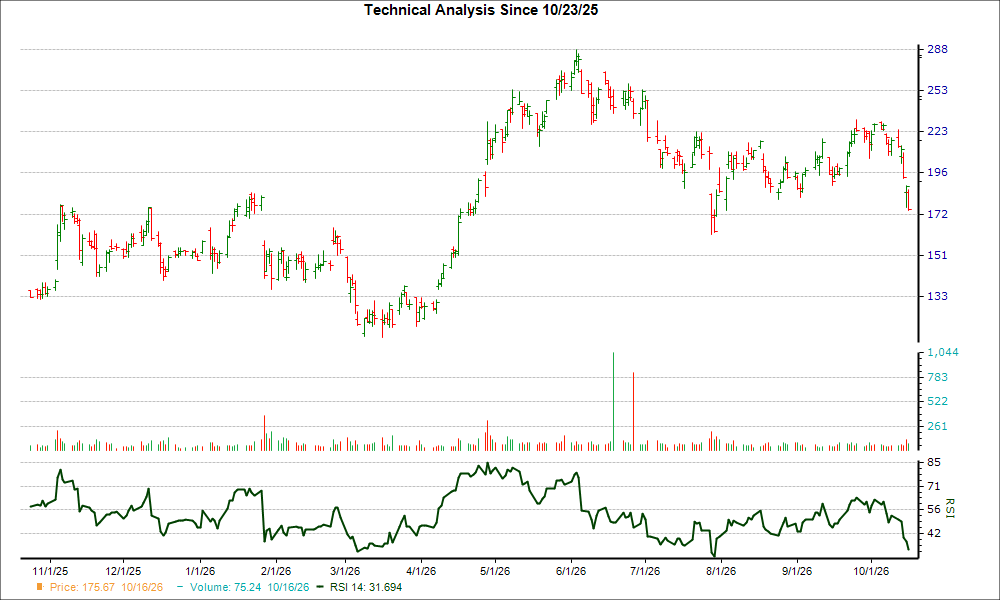Click the 'Price: 175.67 10/16/26' legend text
This screenshot has width=1000, height=600.
[x=107, y=587]
